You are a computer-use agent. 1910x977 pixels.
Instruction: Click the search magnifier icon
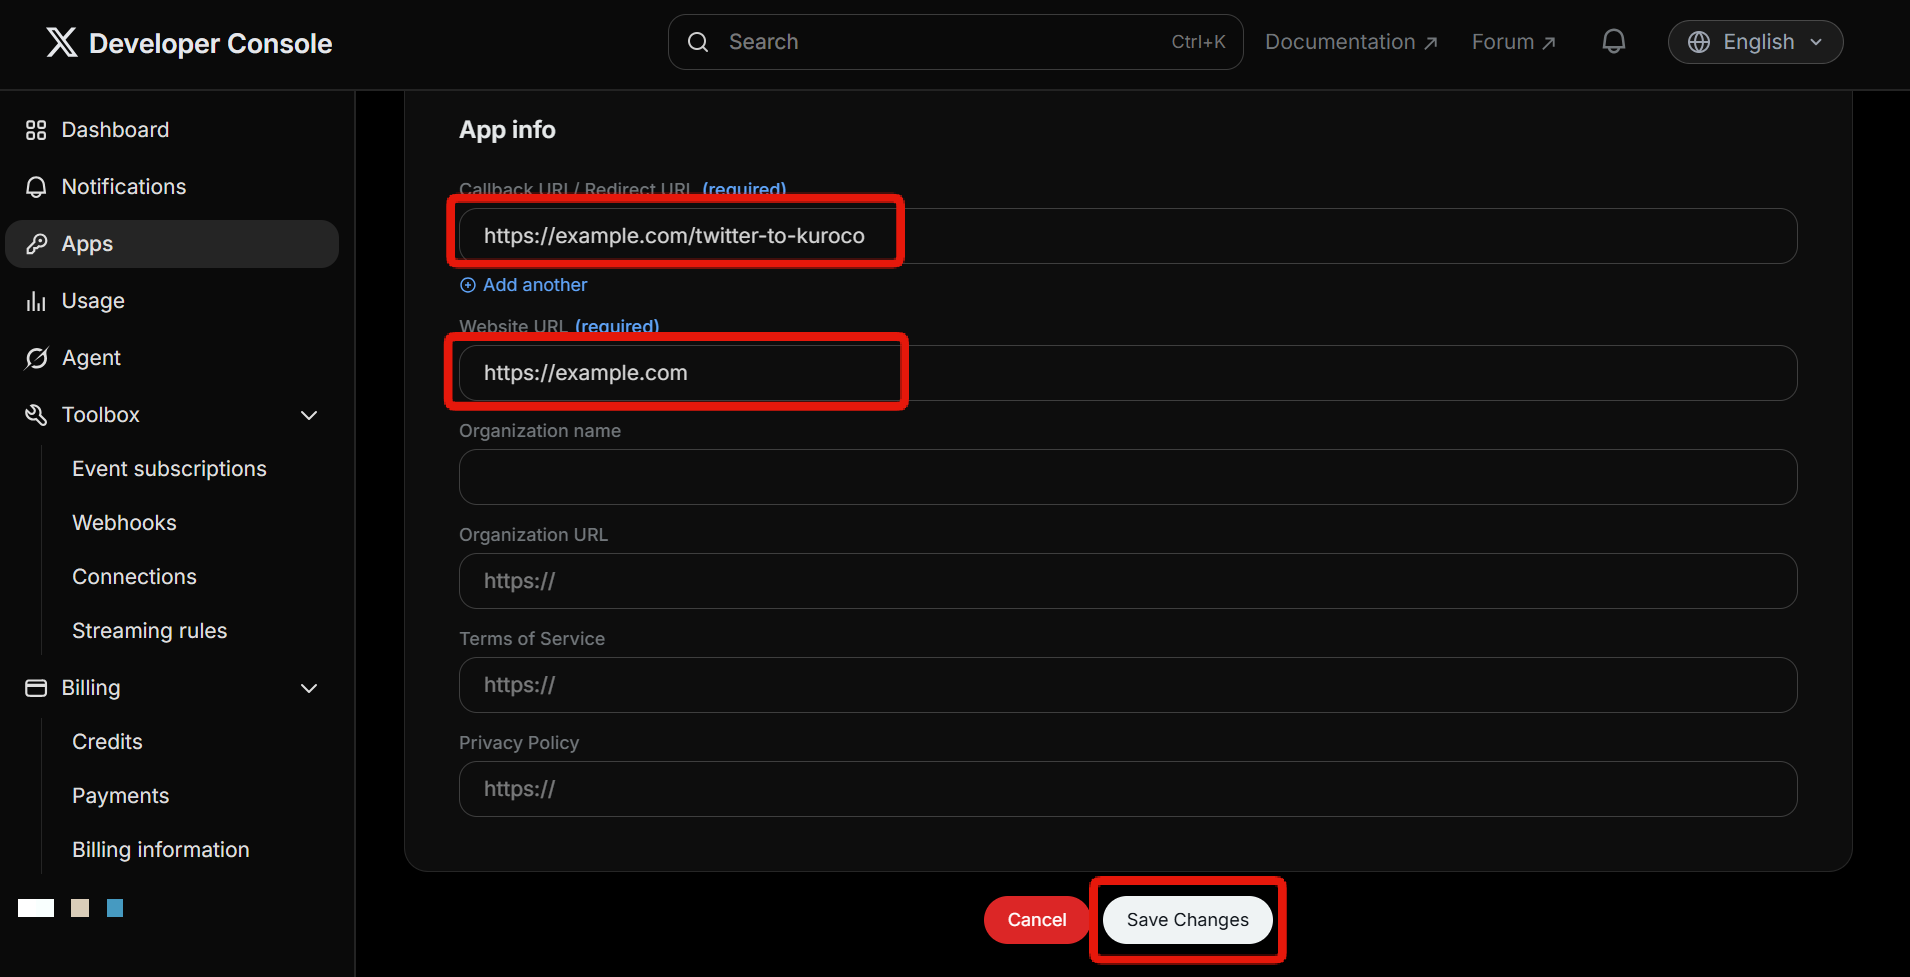(x=698, y=42)
